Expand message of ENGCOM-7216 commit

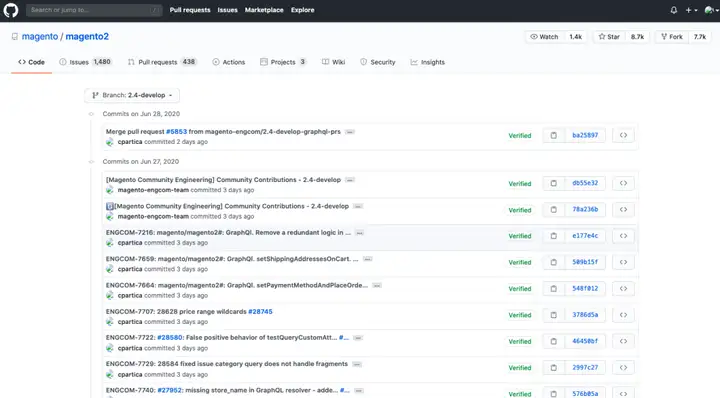pos(360,233)
